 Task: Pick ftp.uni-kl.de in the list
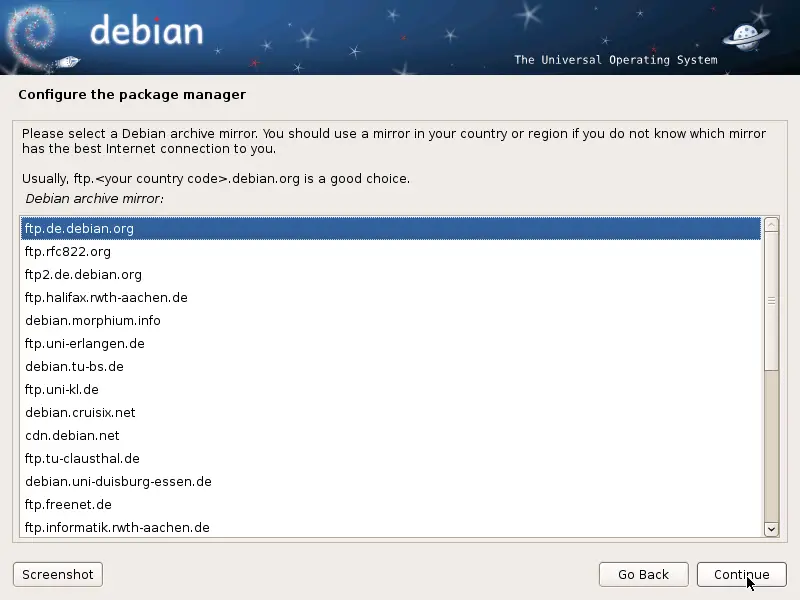coord(391,389)
